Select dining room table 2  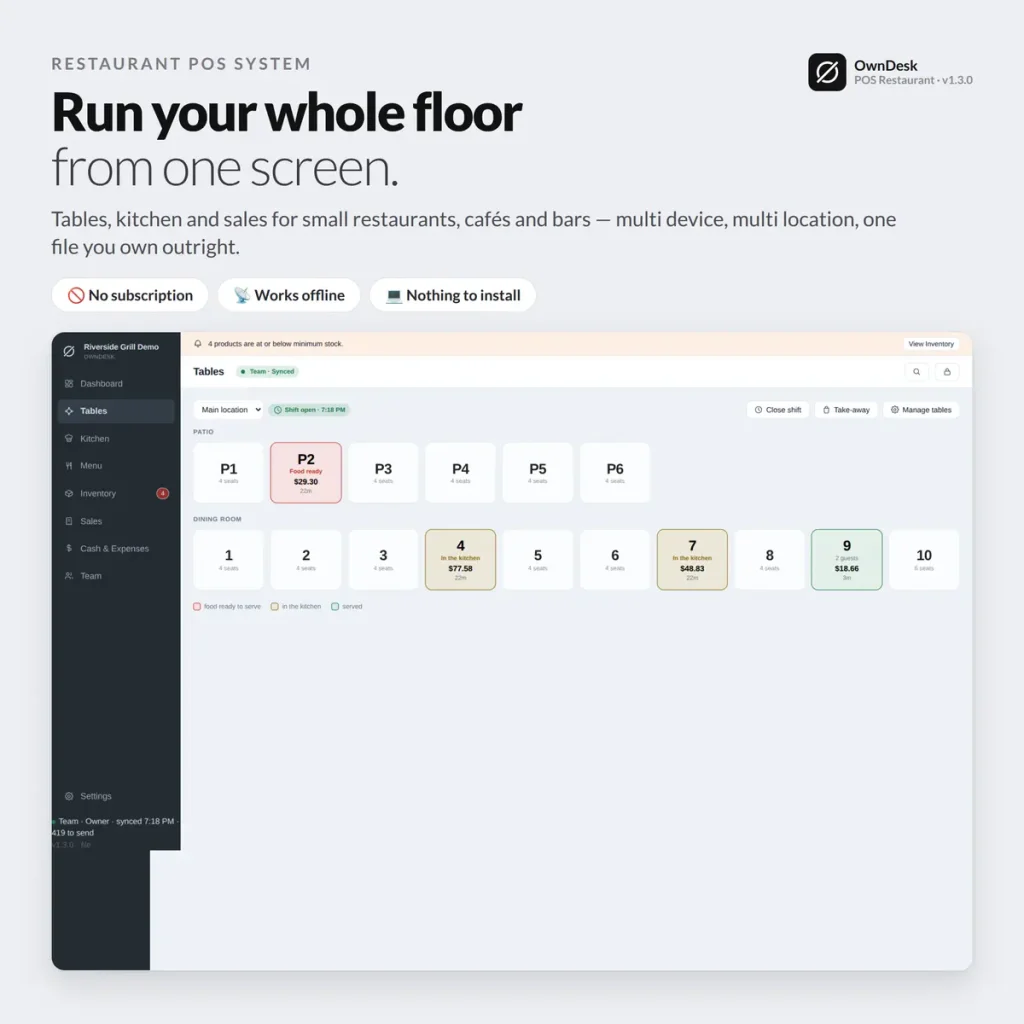(306, 560)
